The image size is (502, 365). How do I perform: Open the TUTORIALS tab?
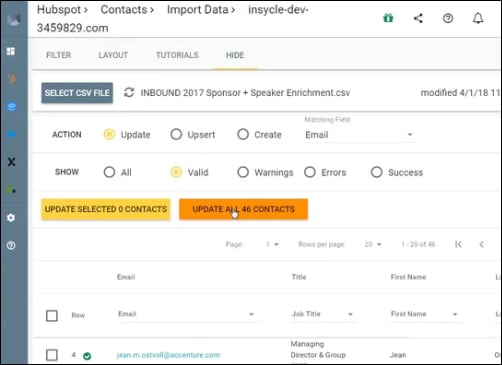[177, 55]
